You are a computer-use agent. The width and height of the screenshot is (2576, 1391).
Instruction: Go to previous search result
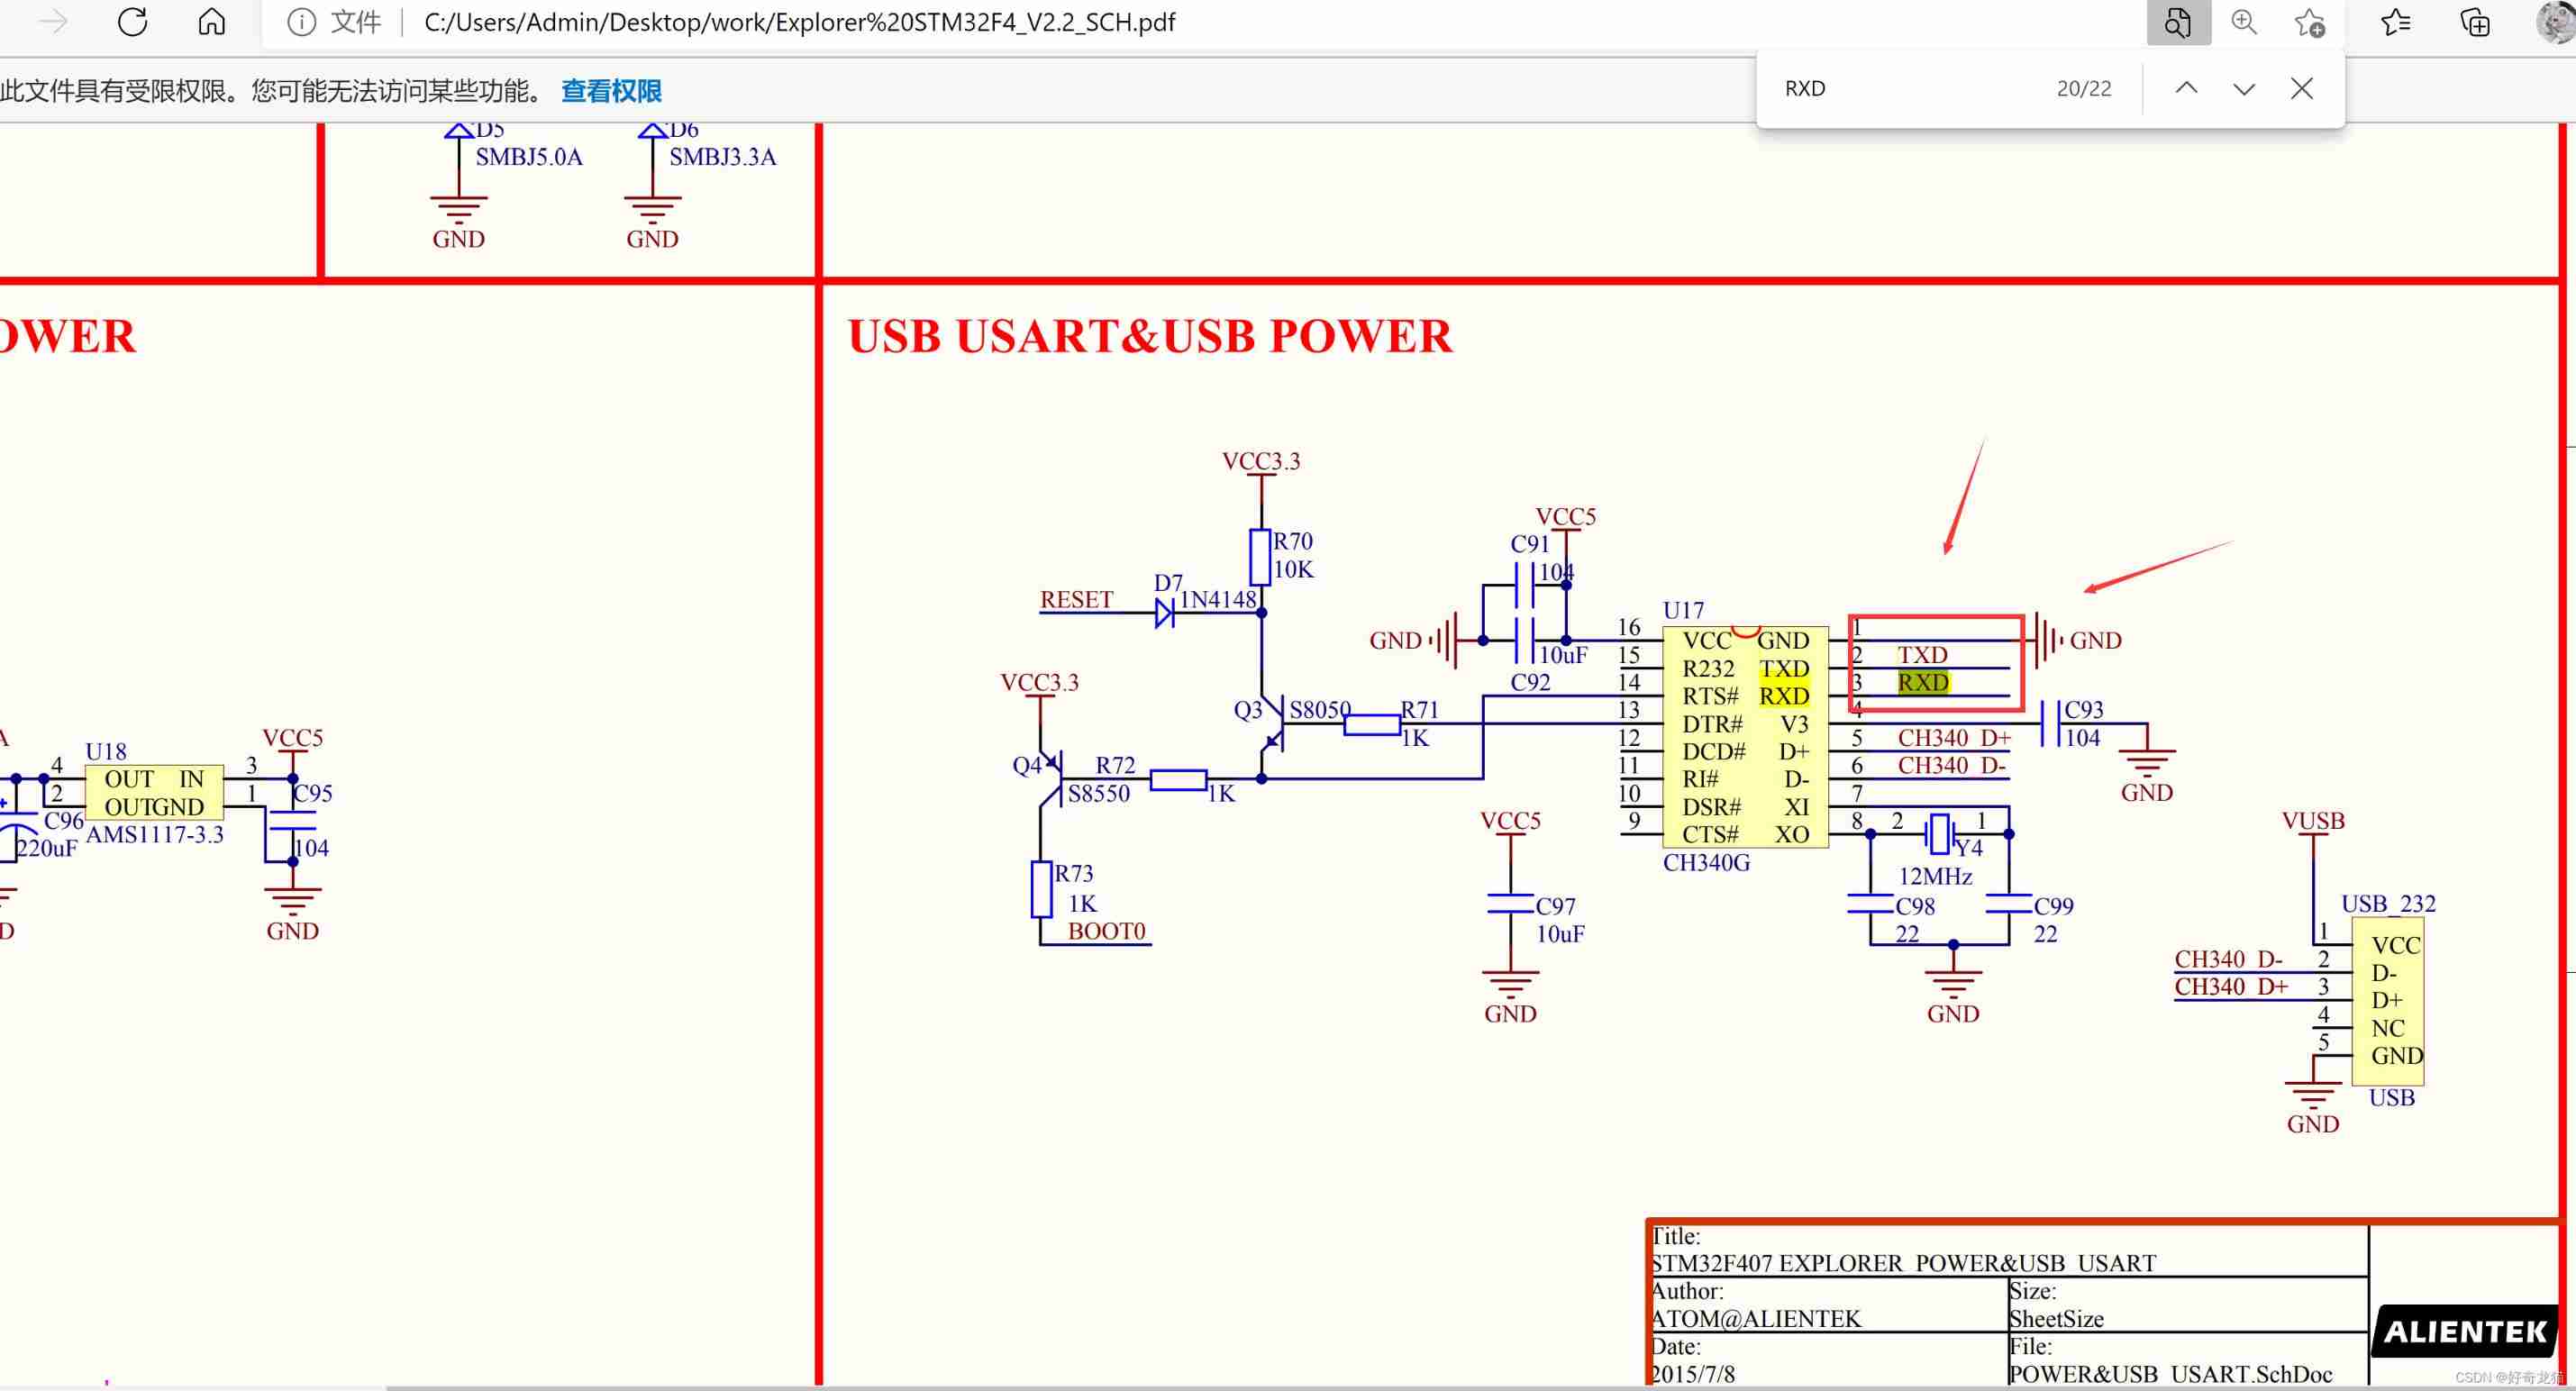[x=2186, y=88]
